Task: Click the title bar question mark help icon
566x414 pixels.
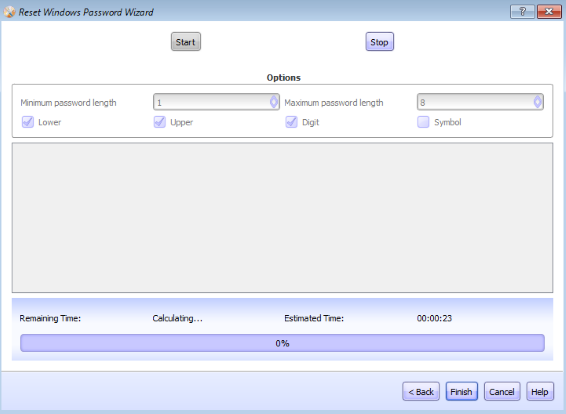Action: click(x=522, y=12)
